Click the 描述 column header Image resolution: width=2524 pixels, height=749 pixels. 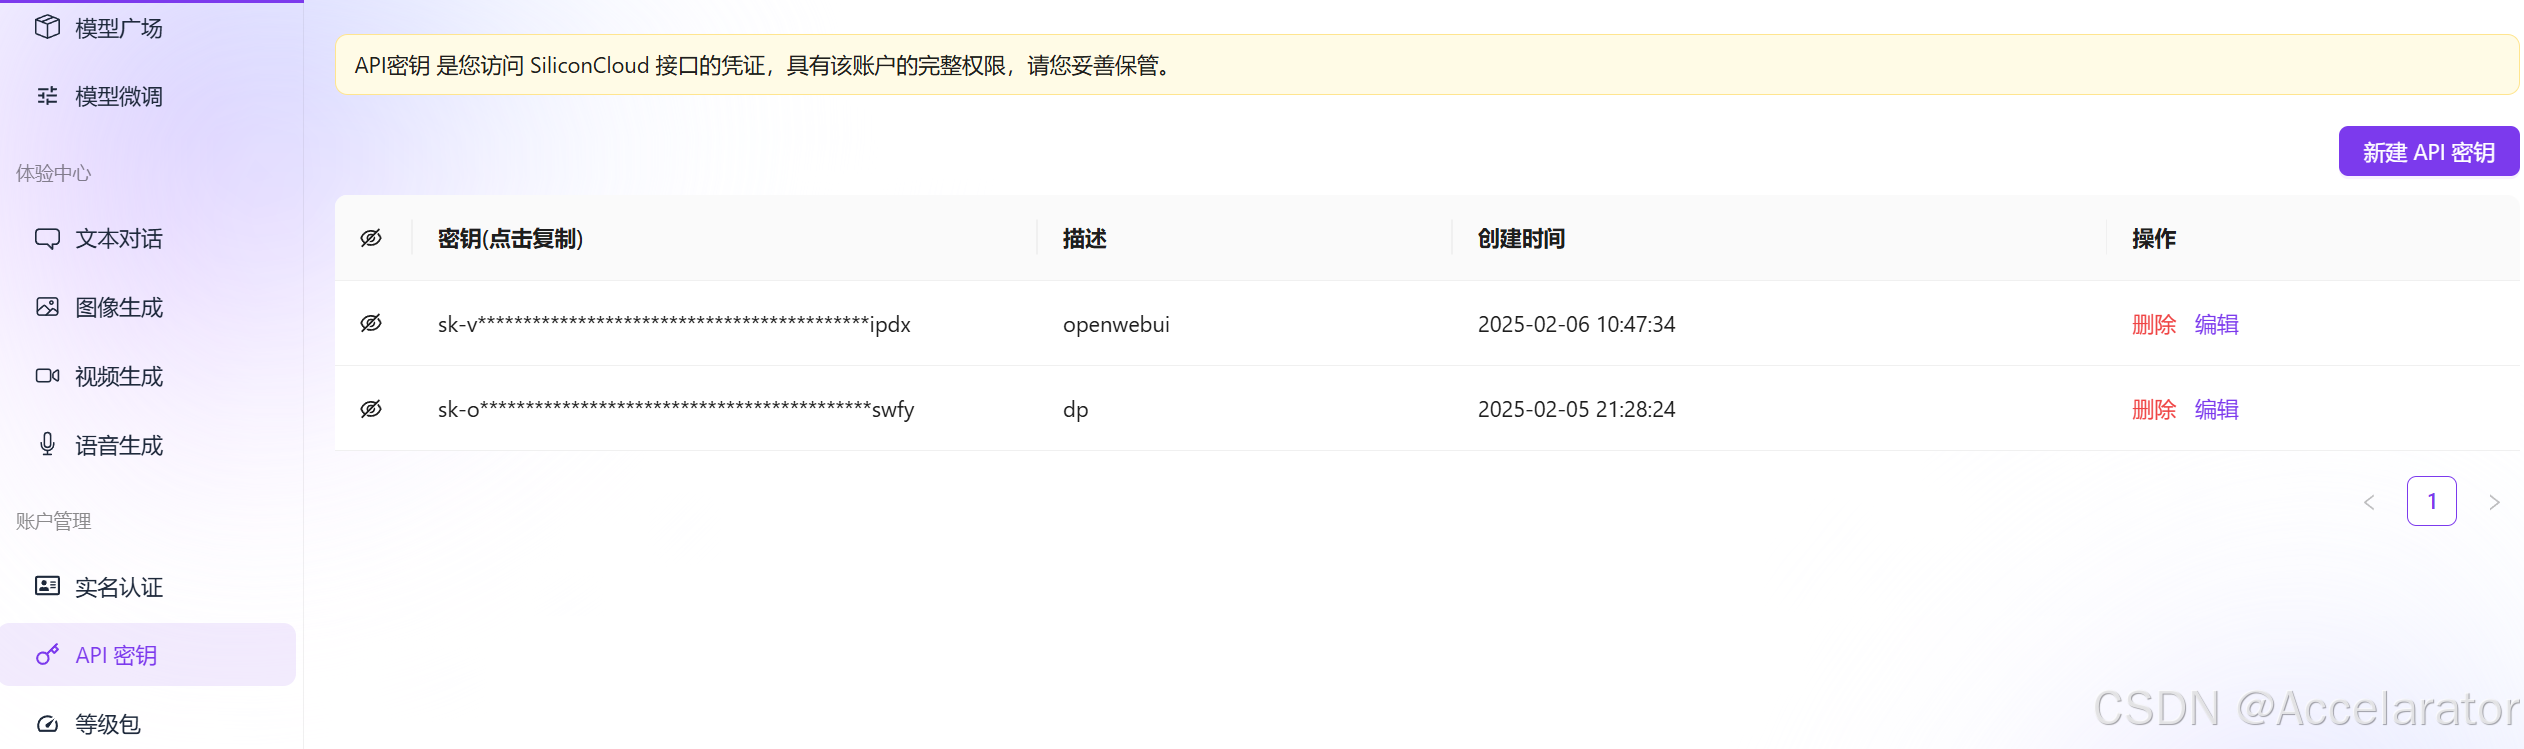[x=1085, y=239]
